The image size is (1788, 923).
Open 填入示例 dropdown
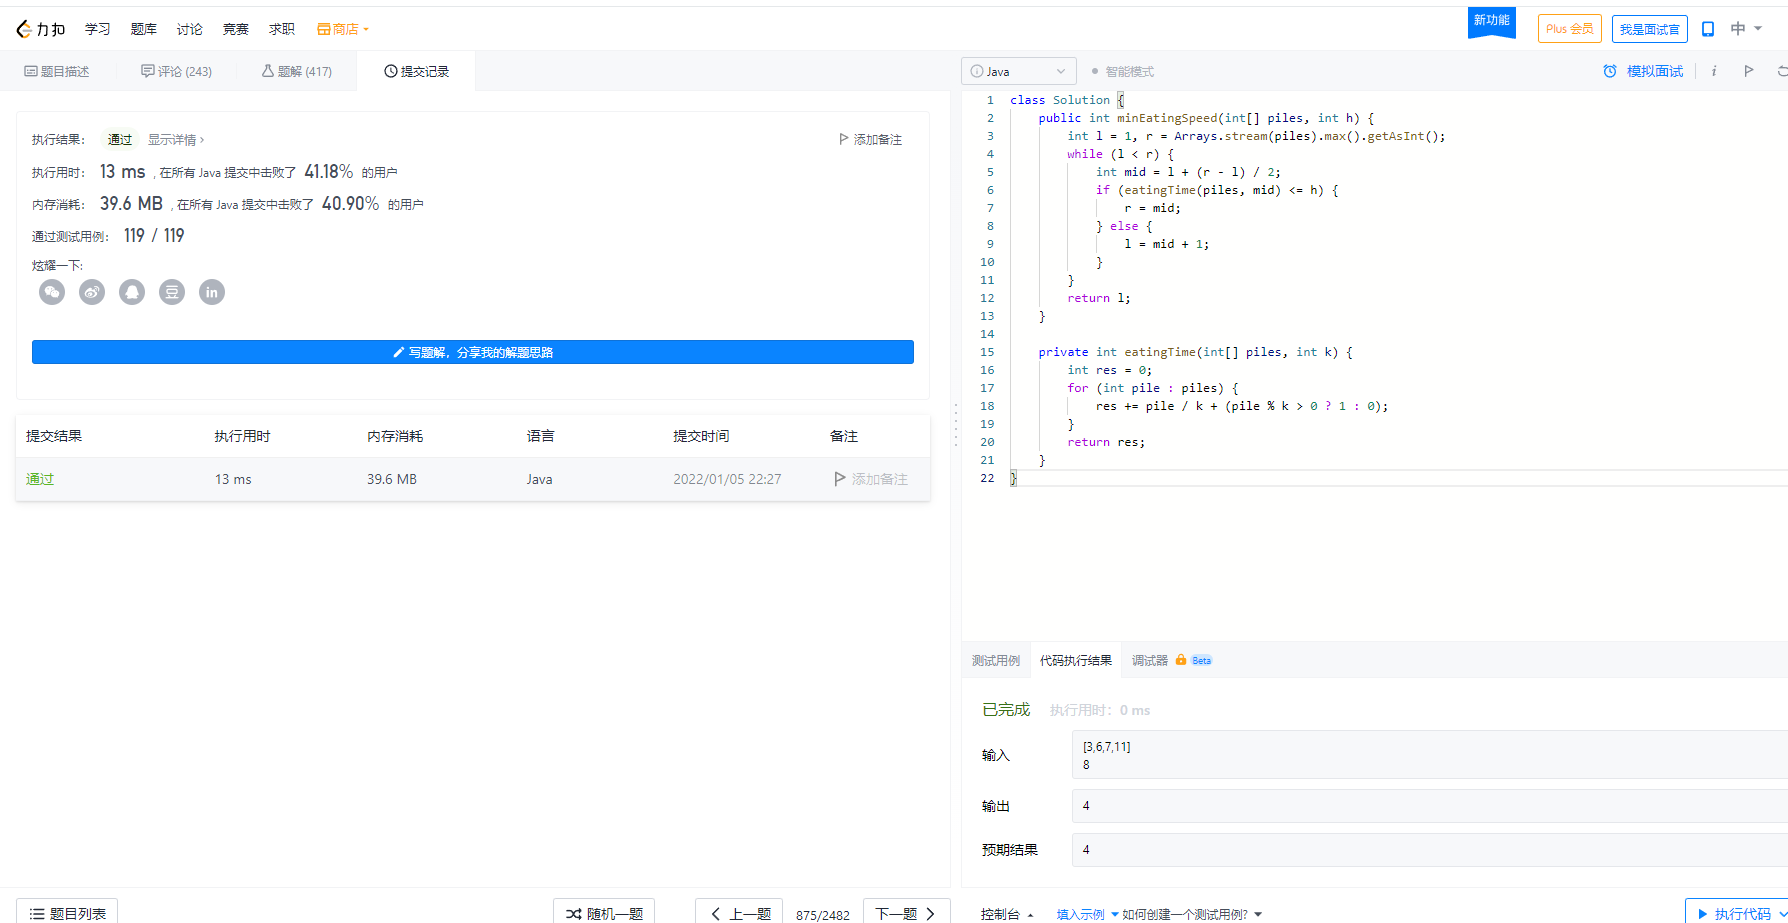click(1087, 914)
